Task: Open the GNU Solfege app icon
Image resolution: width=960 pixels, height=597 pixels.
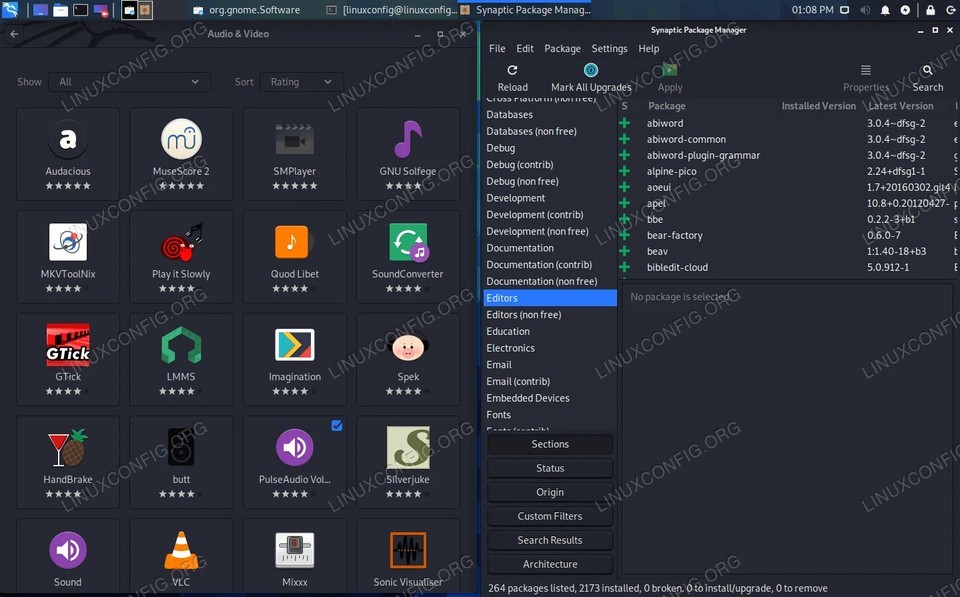Action: click(408, 140)
